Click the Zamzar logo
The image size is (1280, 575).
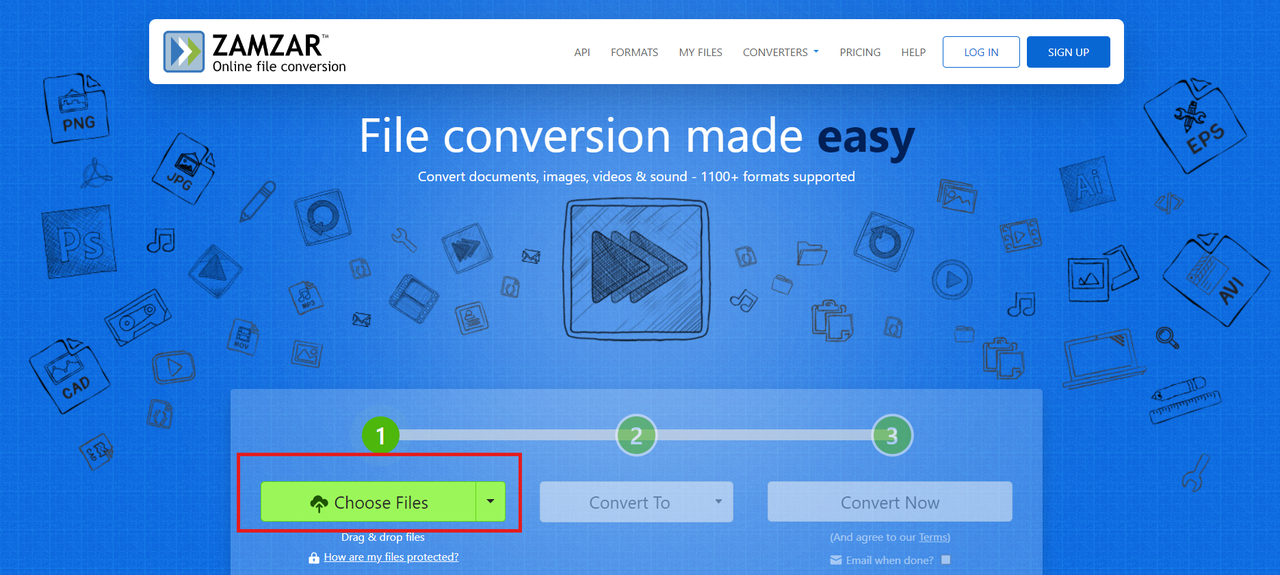coord(255,52)
